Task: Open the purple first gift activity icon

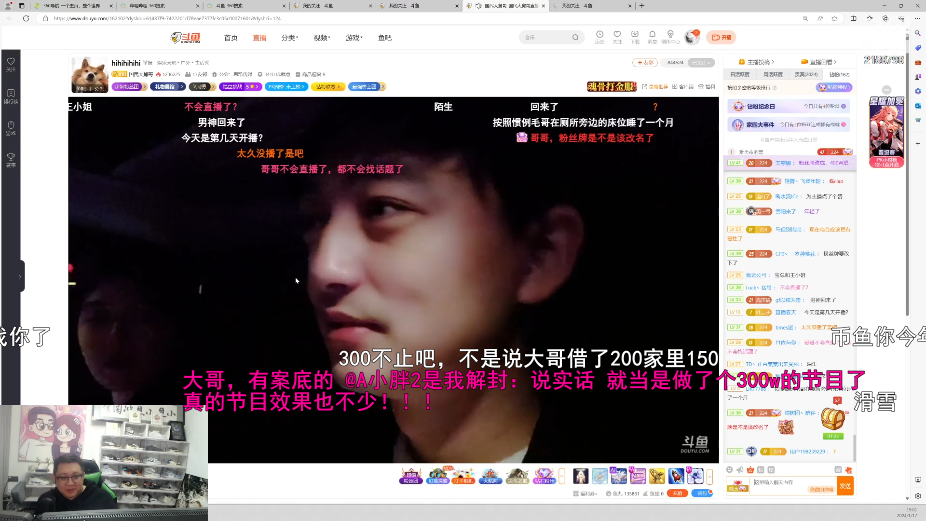Action: [x=411, y=476]
